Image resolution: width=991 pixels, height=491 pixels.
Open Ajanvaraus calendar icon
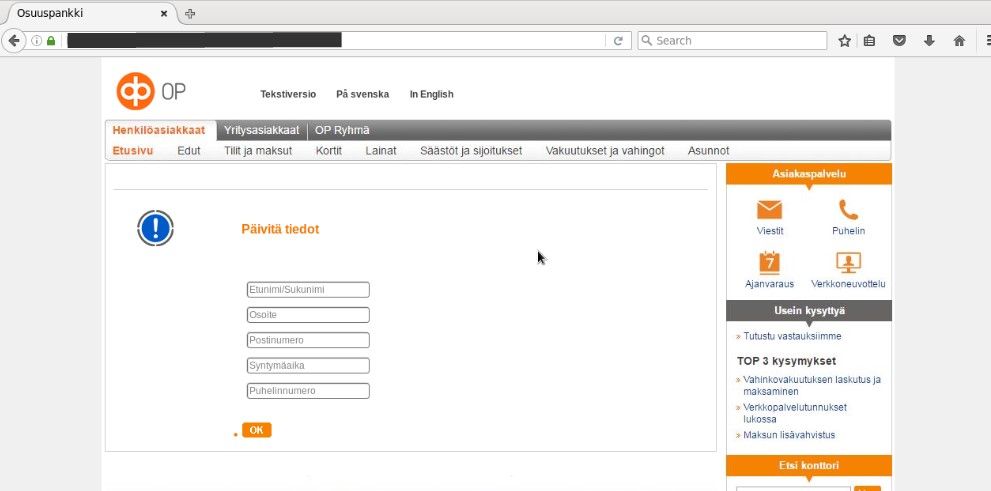(x=769, y=262)
